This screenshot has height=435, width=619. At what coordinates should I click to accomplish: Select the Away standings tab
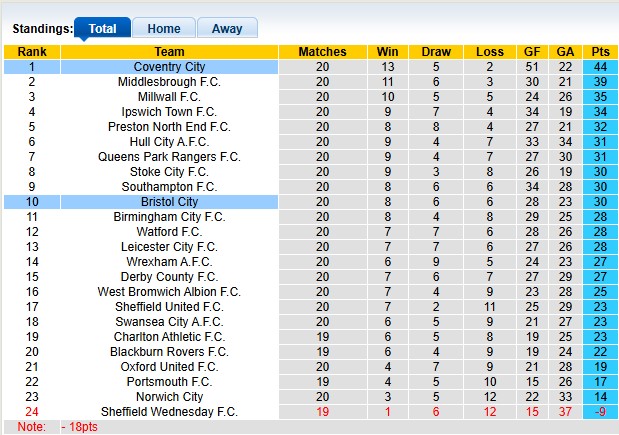pos(226,29)
